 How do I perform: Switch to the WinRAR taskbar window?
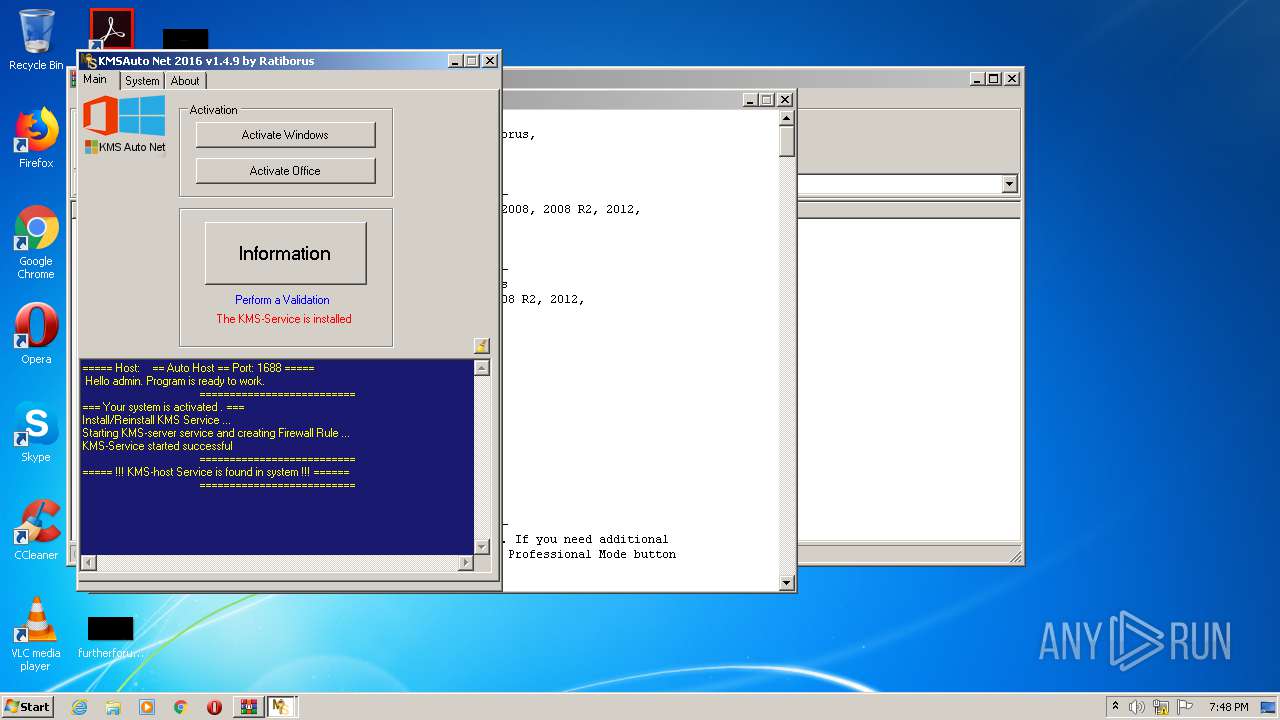pyautogui.click(x=249, y=707)
